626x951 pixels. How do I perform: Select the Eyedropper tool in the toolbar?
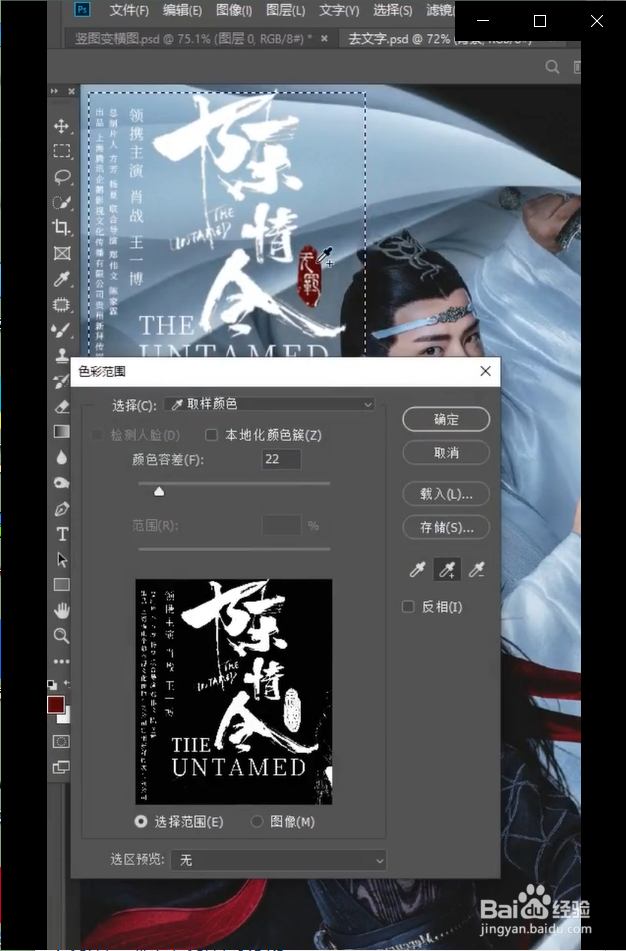tap(61, 278)
